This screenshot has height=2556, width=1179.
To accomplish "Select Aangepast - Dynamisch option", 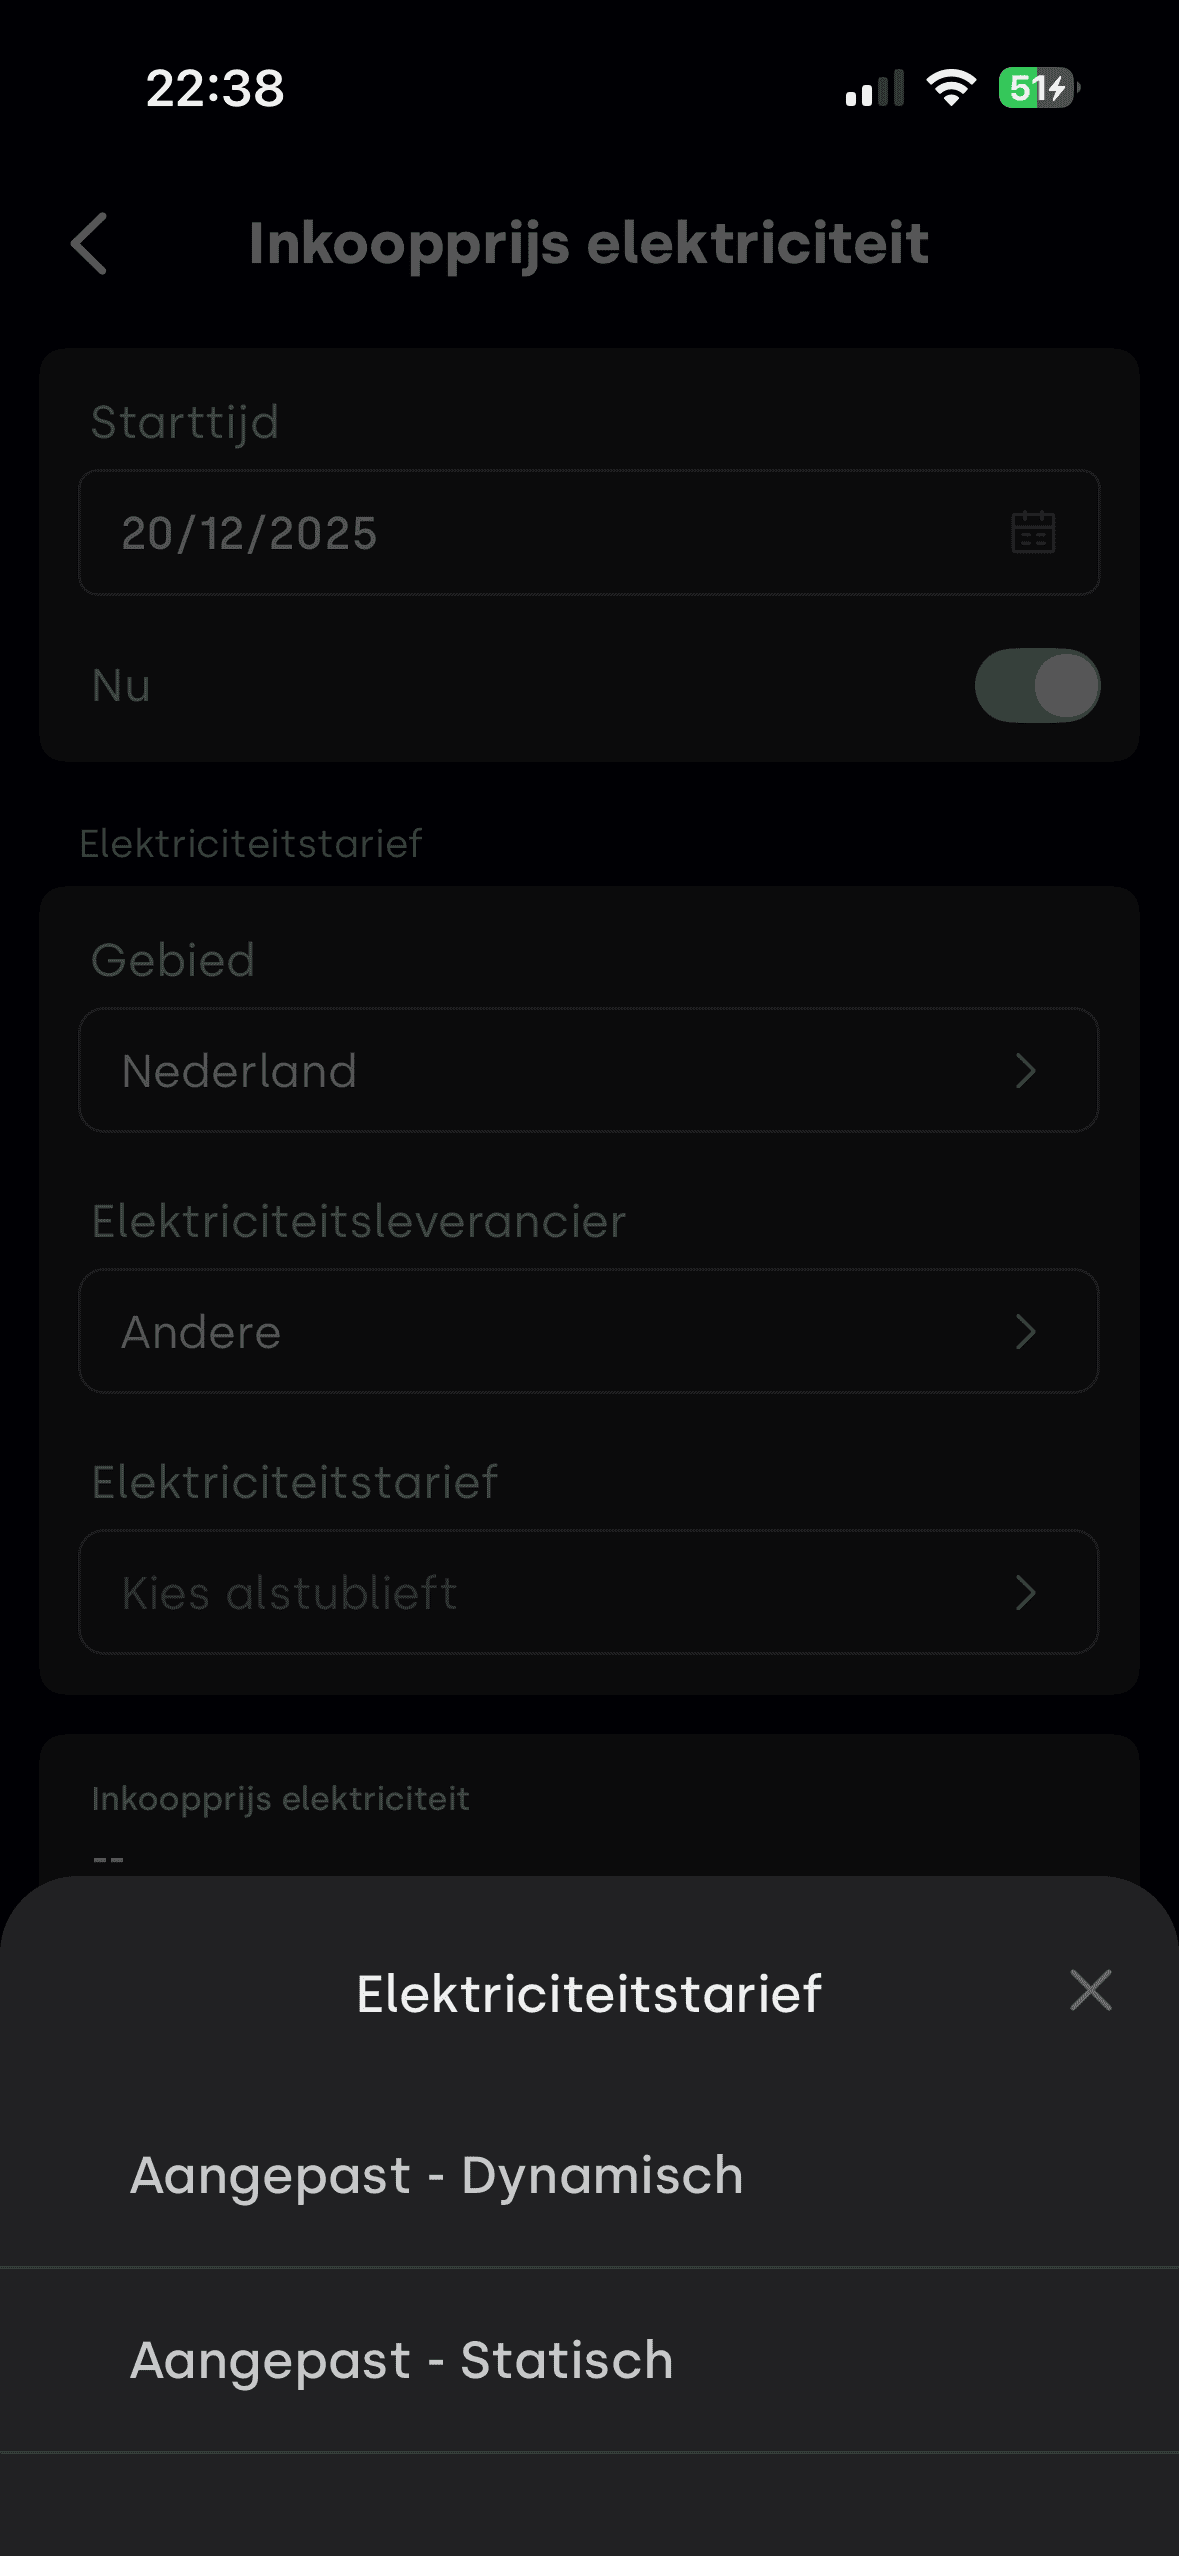I will click(x=437, y=2176).
